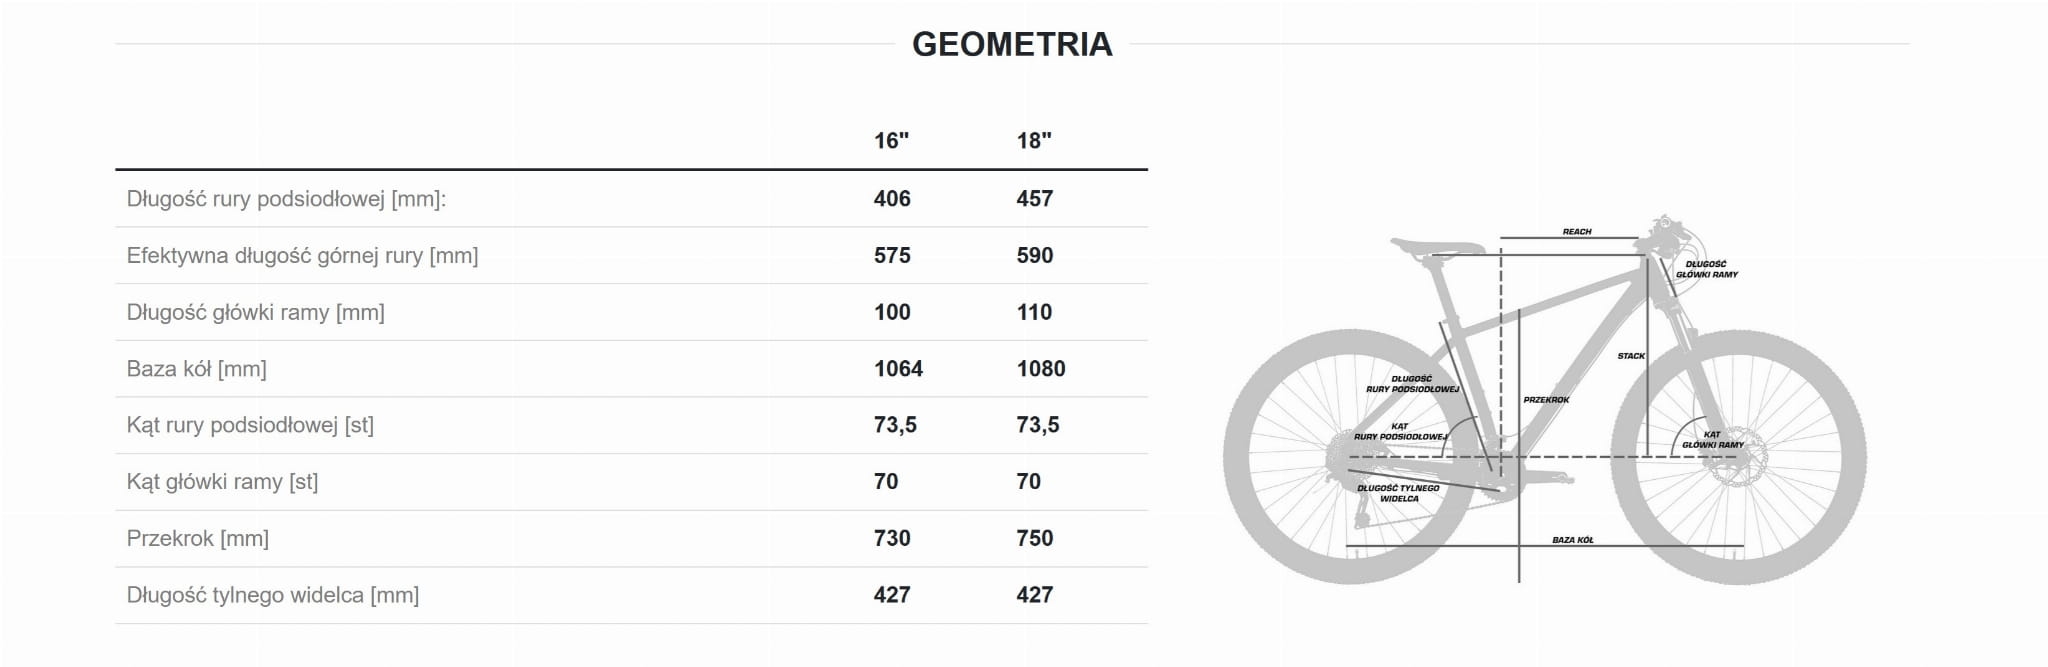Click the 73,5 seat angle value for 18"
This screenshot has height=667, width=2048.
coord(1038,425)
